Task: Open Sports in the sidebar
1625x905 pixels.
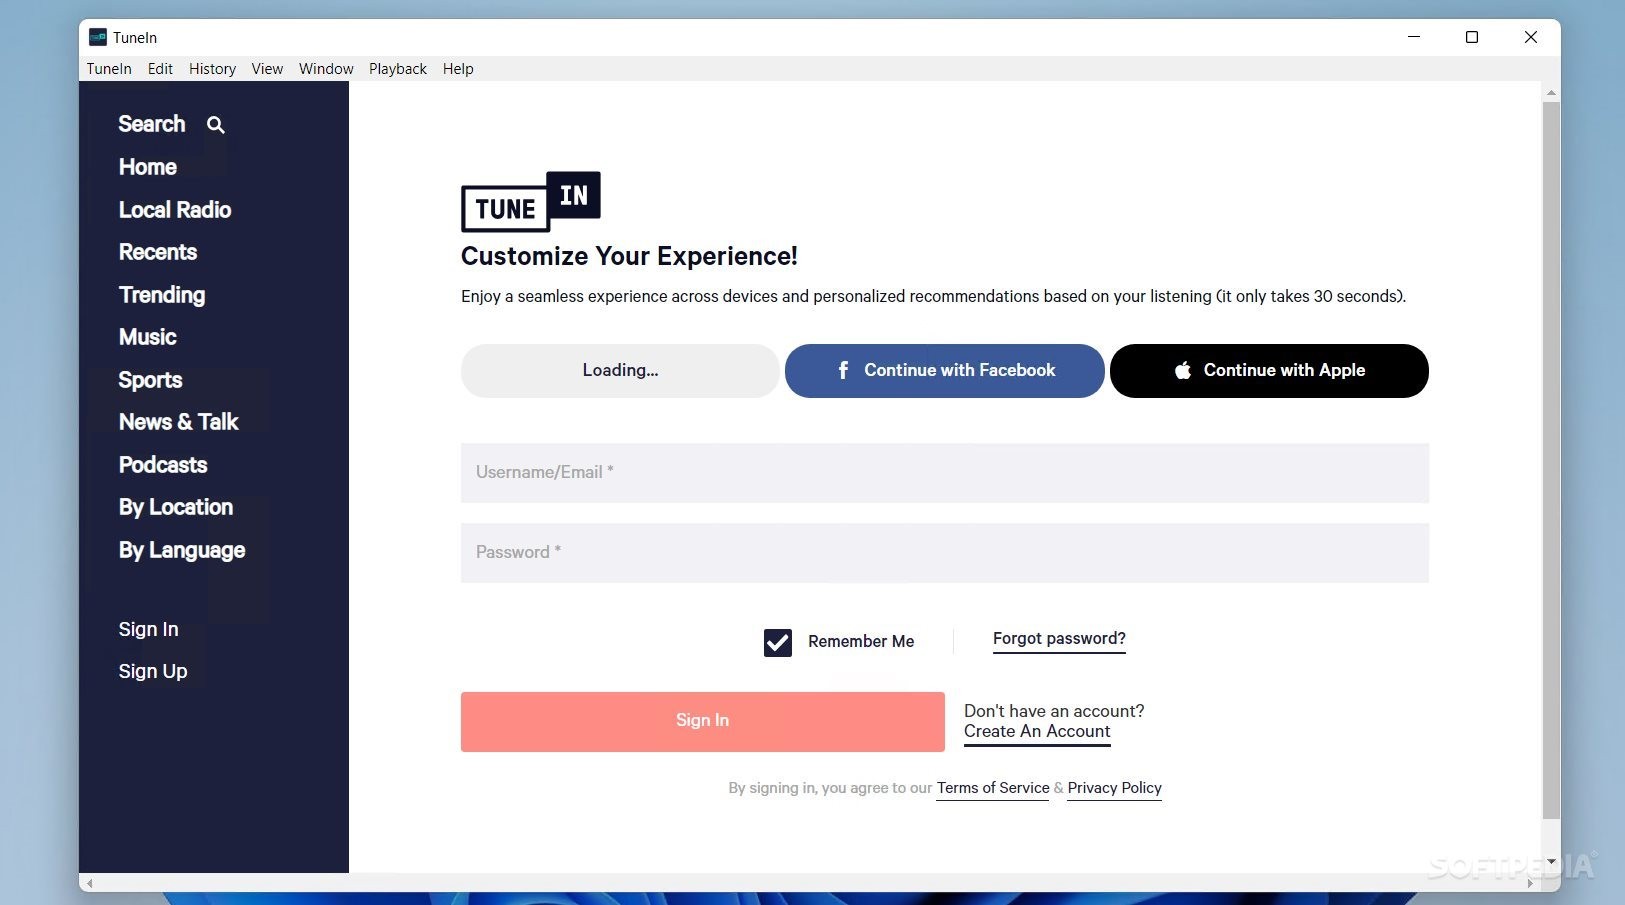Action: [150, 380]
